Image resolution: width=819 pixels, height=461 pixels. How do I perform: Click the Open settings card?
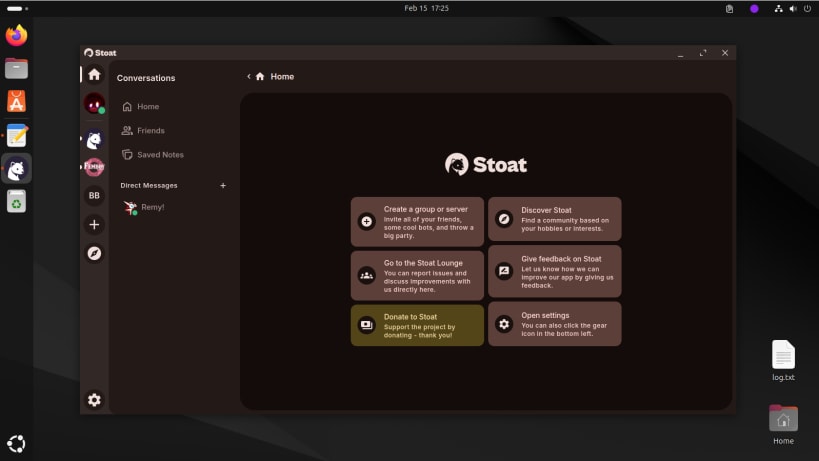click(x=555, y=324)
